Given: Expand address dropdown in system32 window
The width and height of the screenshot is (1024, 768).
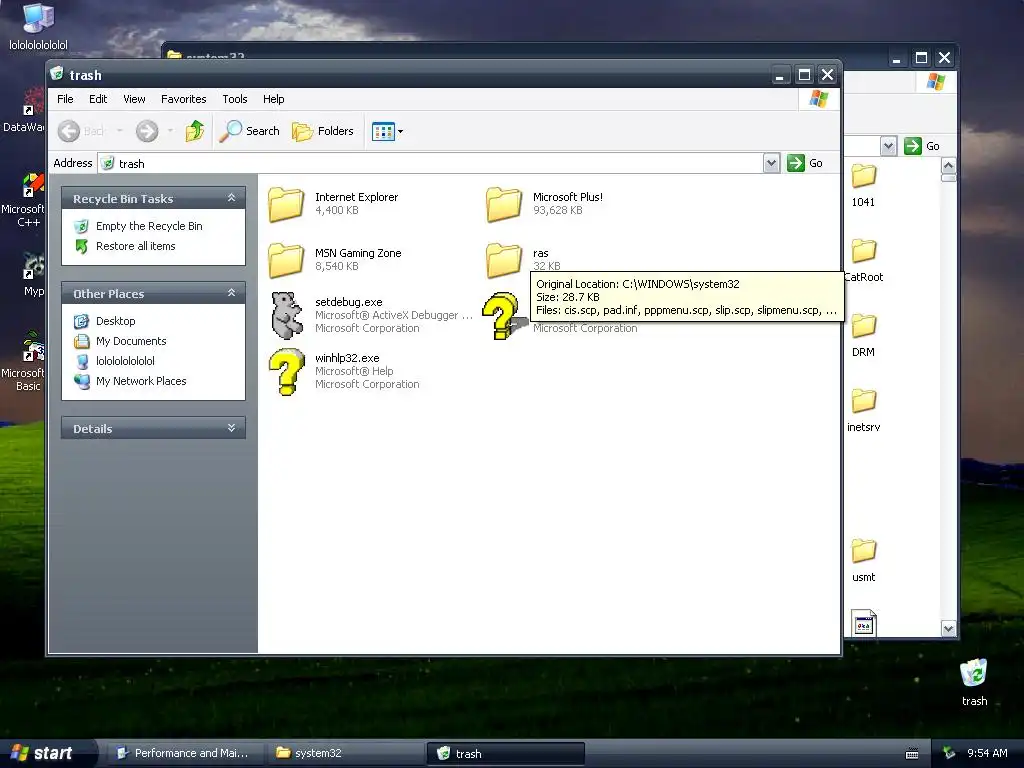Looking at the screenshot, I should point(888,146).
